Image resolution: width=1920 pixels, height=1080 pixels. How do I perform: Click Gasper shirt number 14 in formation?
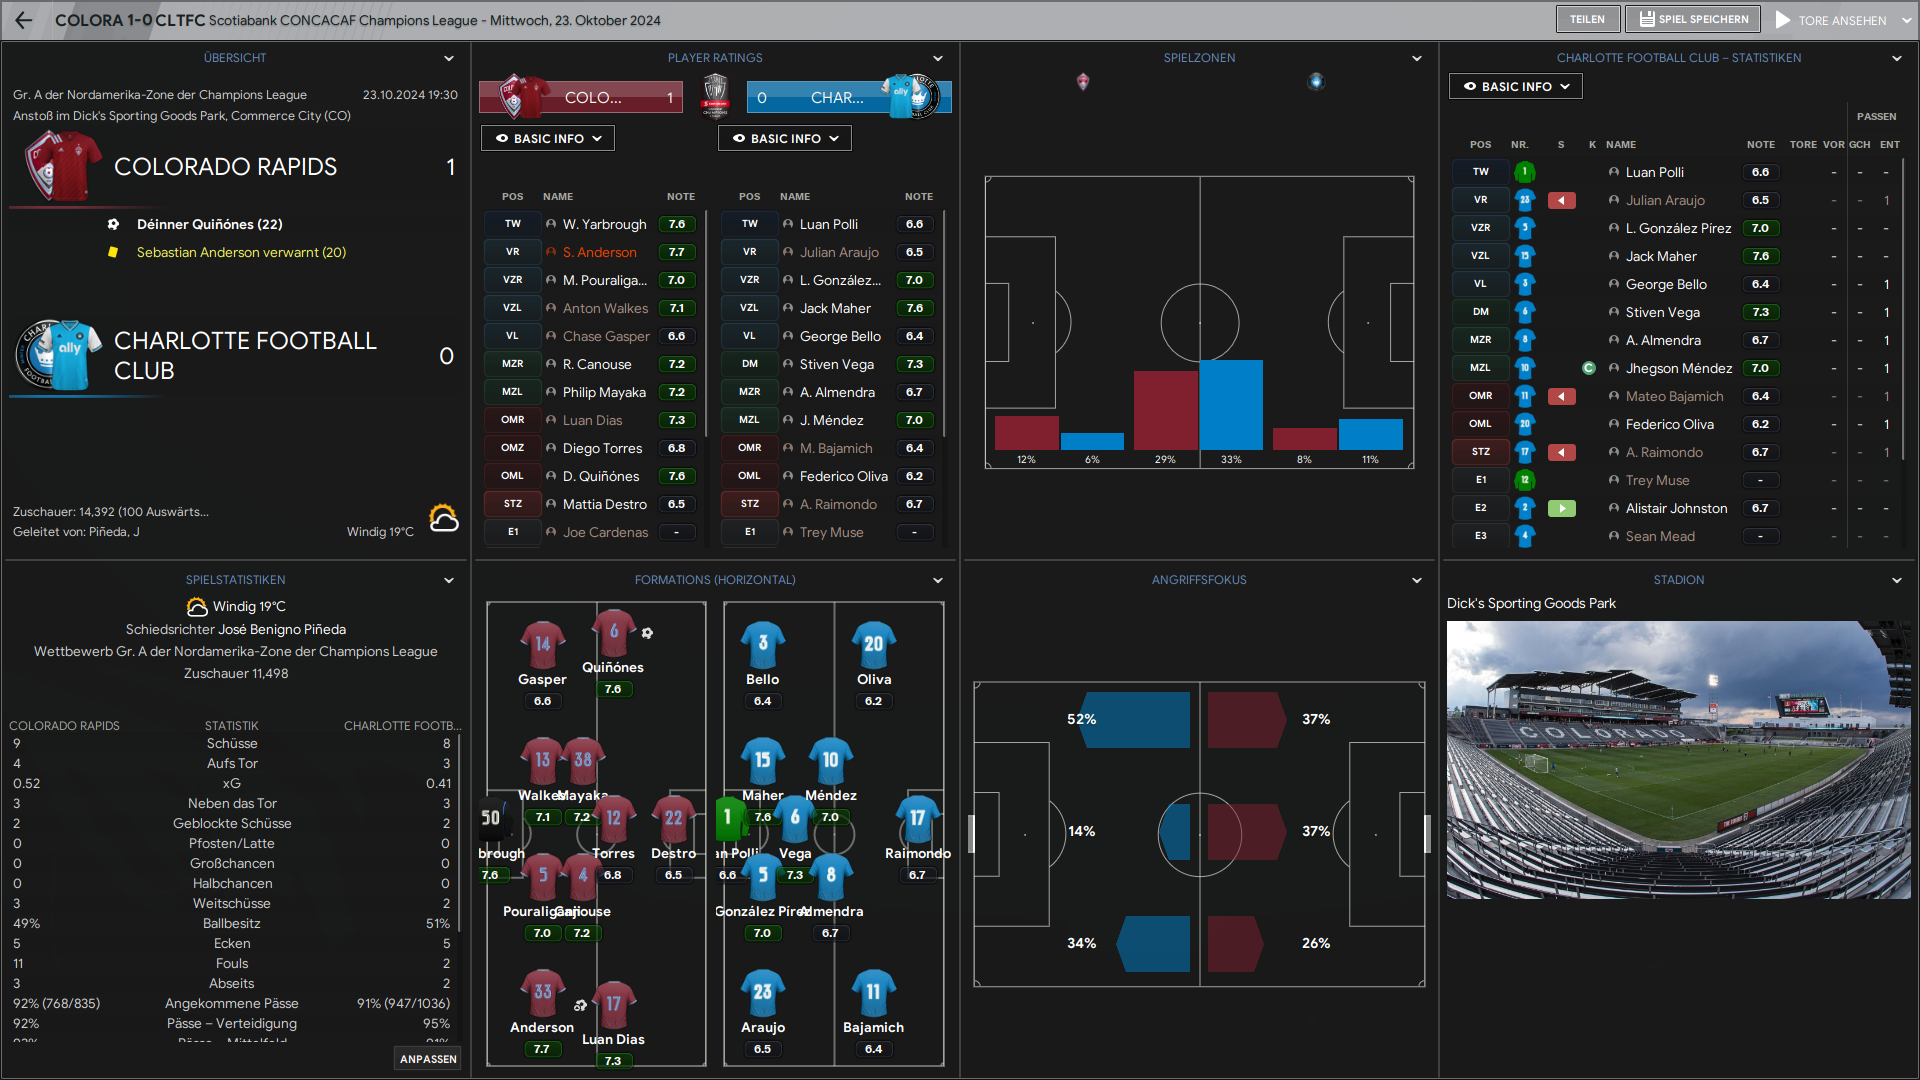[542, 645]
